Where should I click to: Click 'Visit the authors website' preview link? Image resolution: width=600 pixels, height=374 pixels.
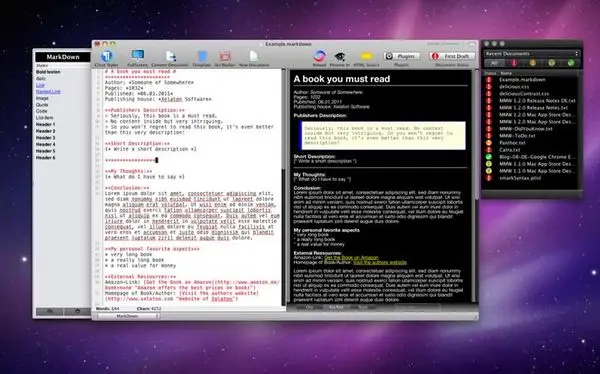coord(380,263)
